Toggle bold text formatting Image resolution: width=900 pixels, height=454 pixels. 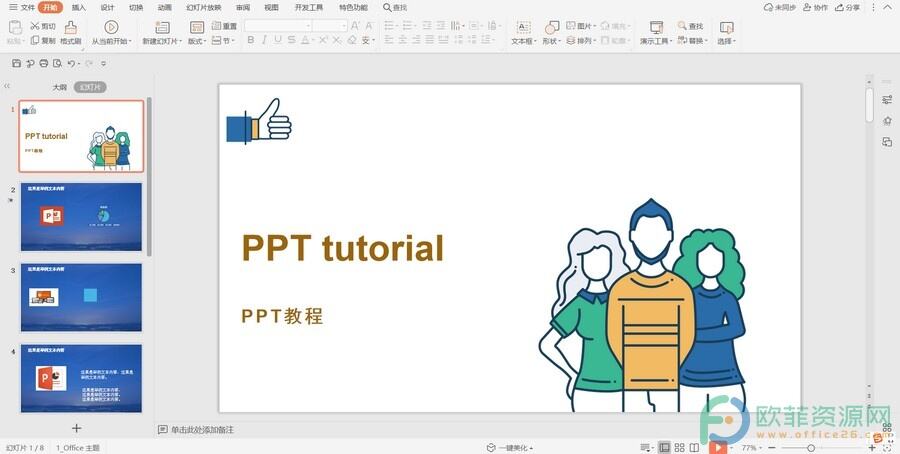(251, 41)
